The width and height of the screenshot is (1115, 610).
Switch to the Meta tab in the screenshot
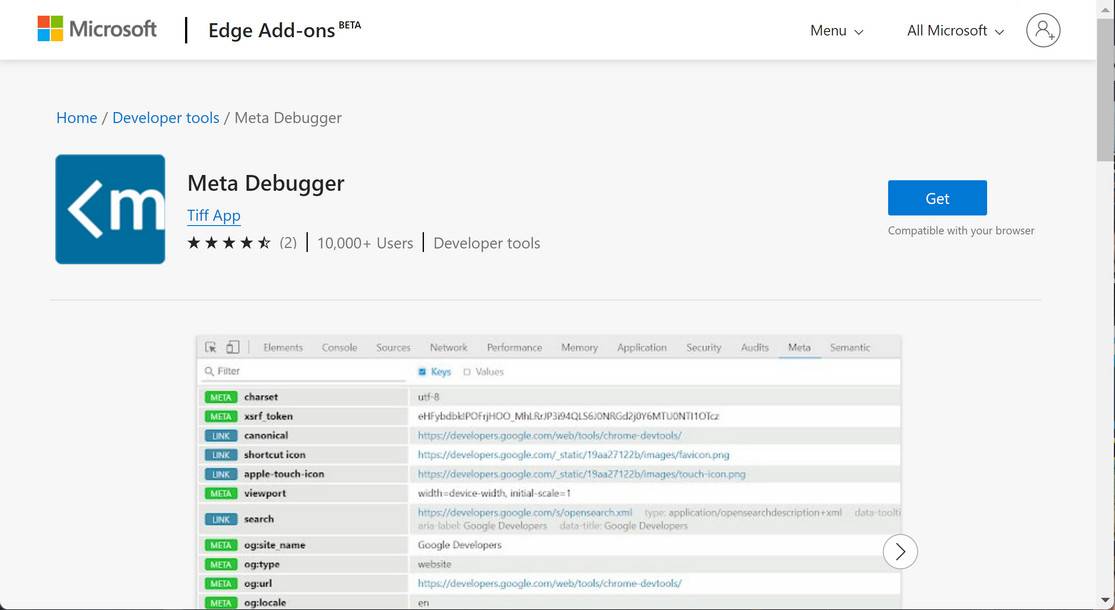click(799, 348)
